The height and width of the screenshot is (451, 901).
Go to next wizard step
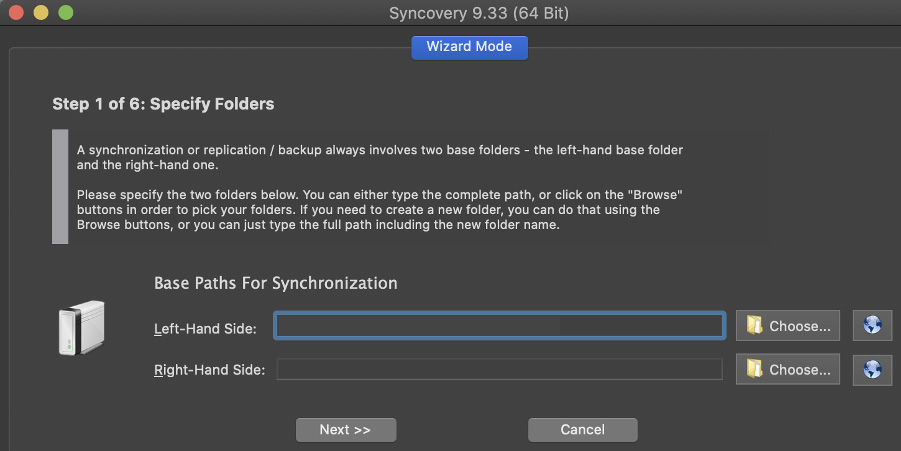346,430
